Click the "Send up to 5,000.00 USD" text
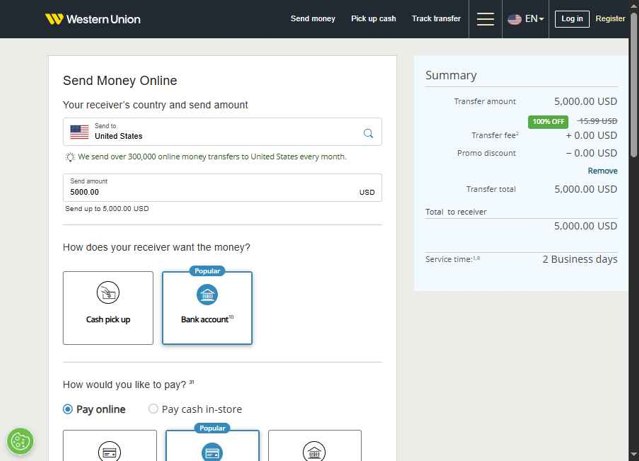639x461 pixels. click(107, 209)
